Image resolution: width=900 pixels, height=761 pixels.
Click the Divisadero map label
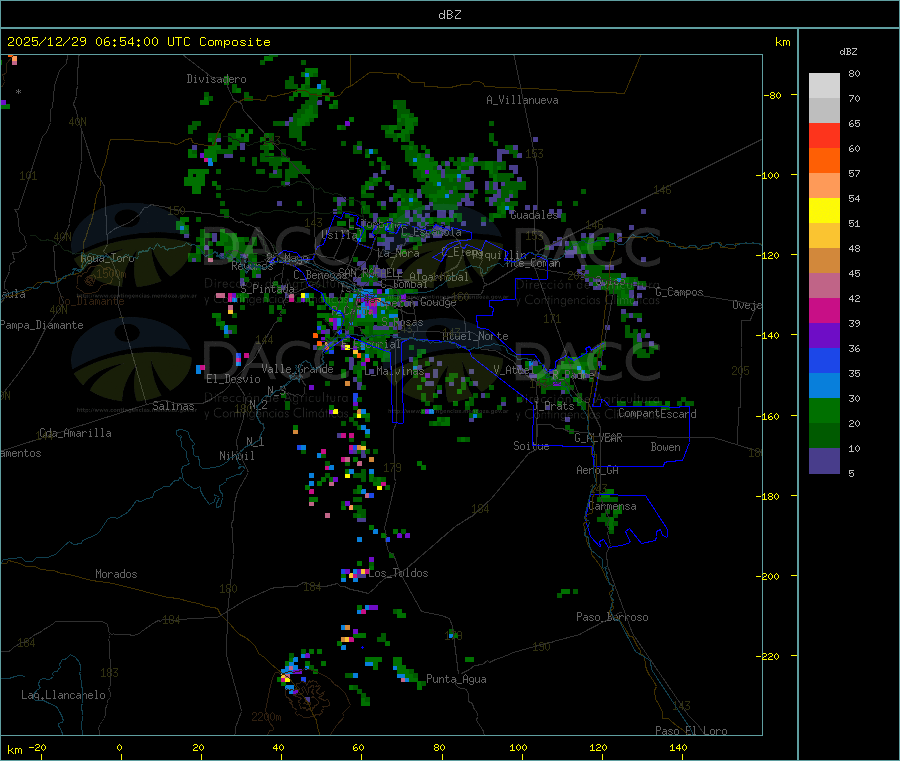click(216, 79)
